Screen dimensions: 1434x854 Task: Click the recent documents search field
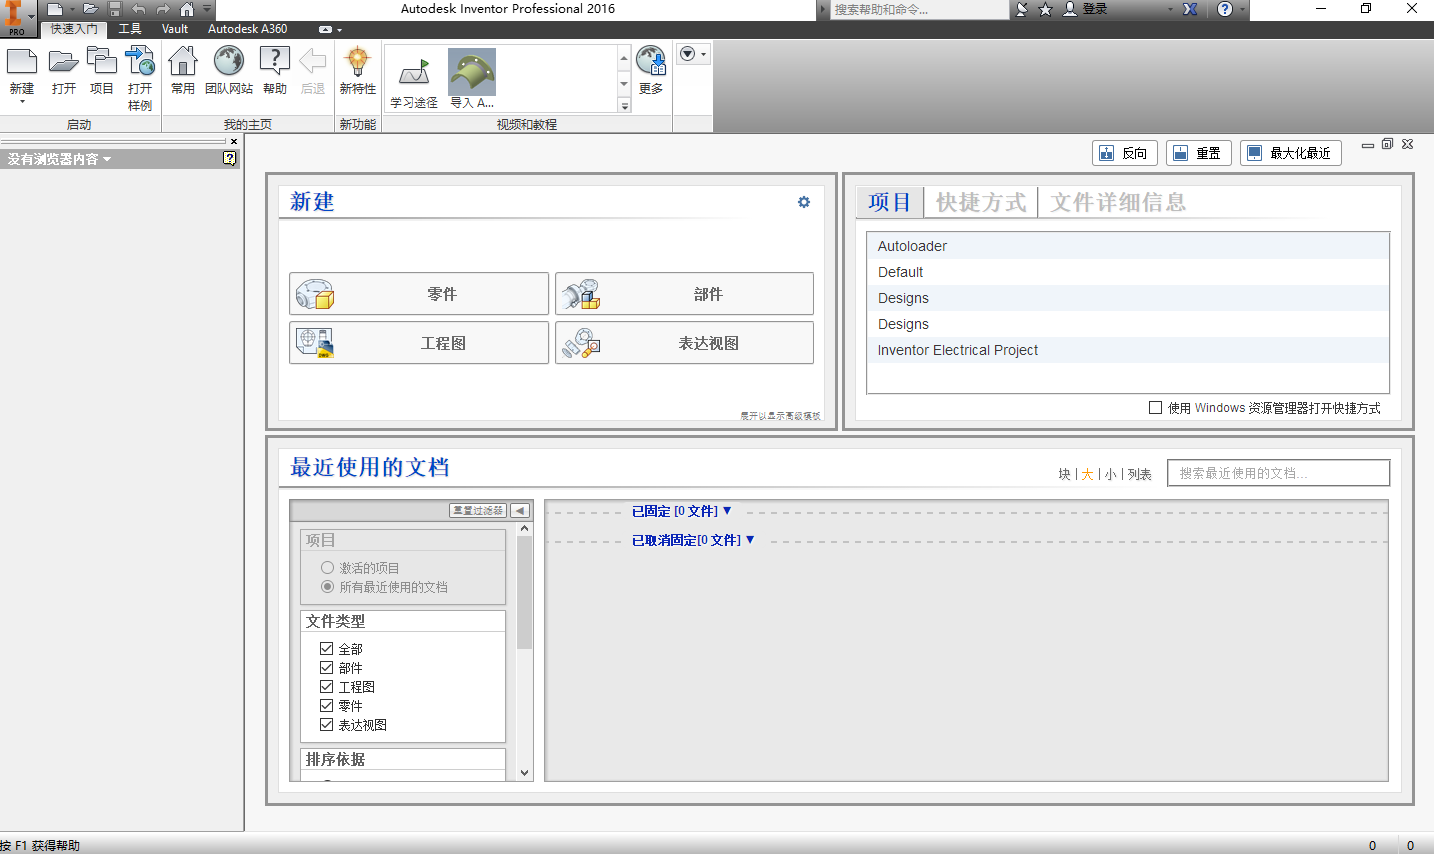(x=1276, y=472)
